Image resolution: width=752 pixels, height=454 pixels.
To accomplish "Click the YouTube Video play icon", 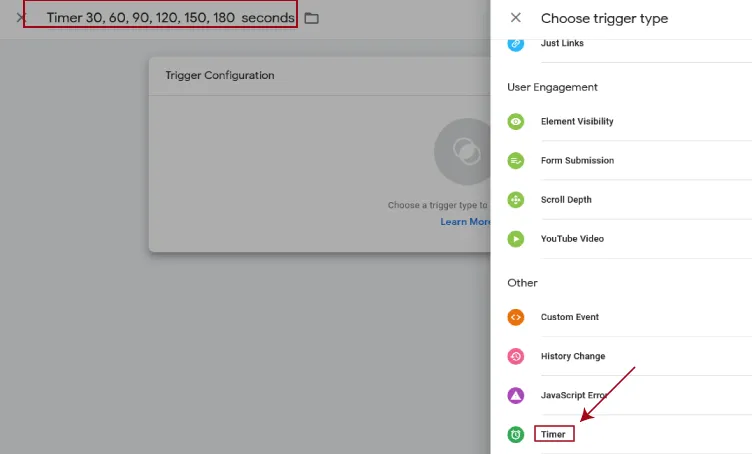I will pyautogui.click(x=516, y=239).
